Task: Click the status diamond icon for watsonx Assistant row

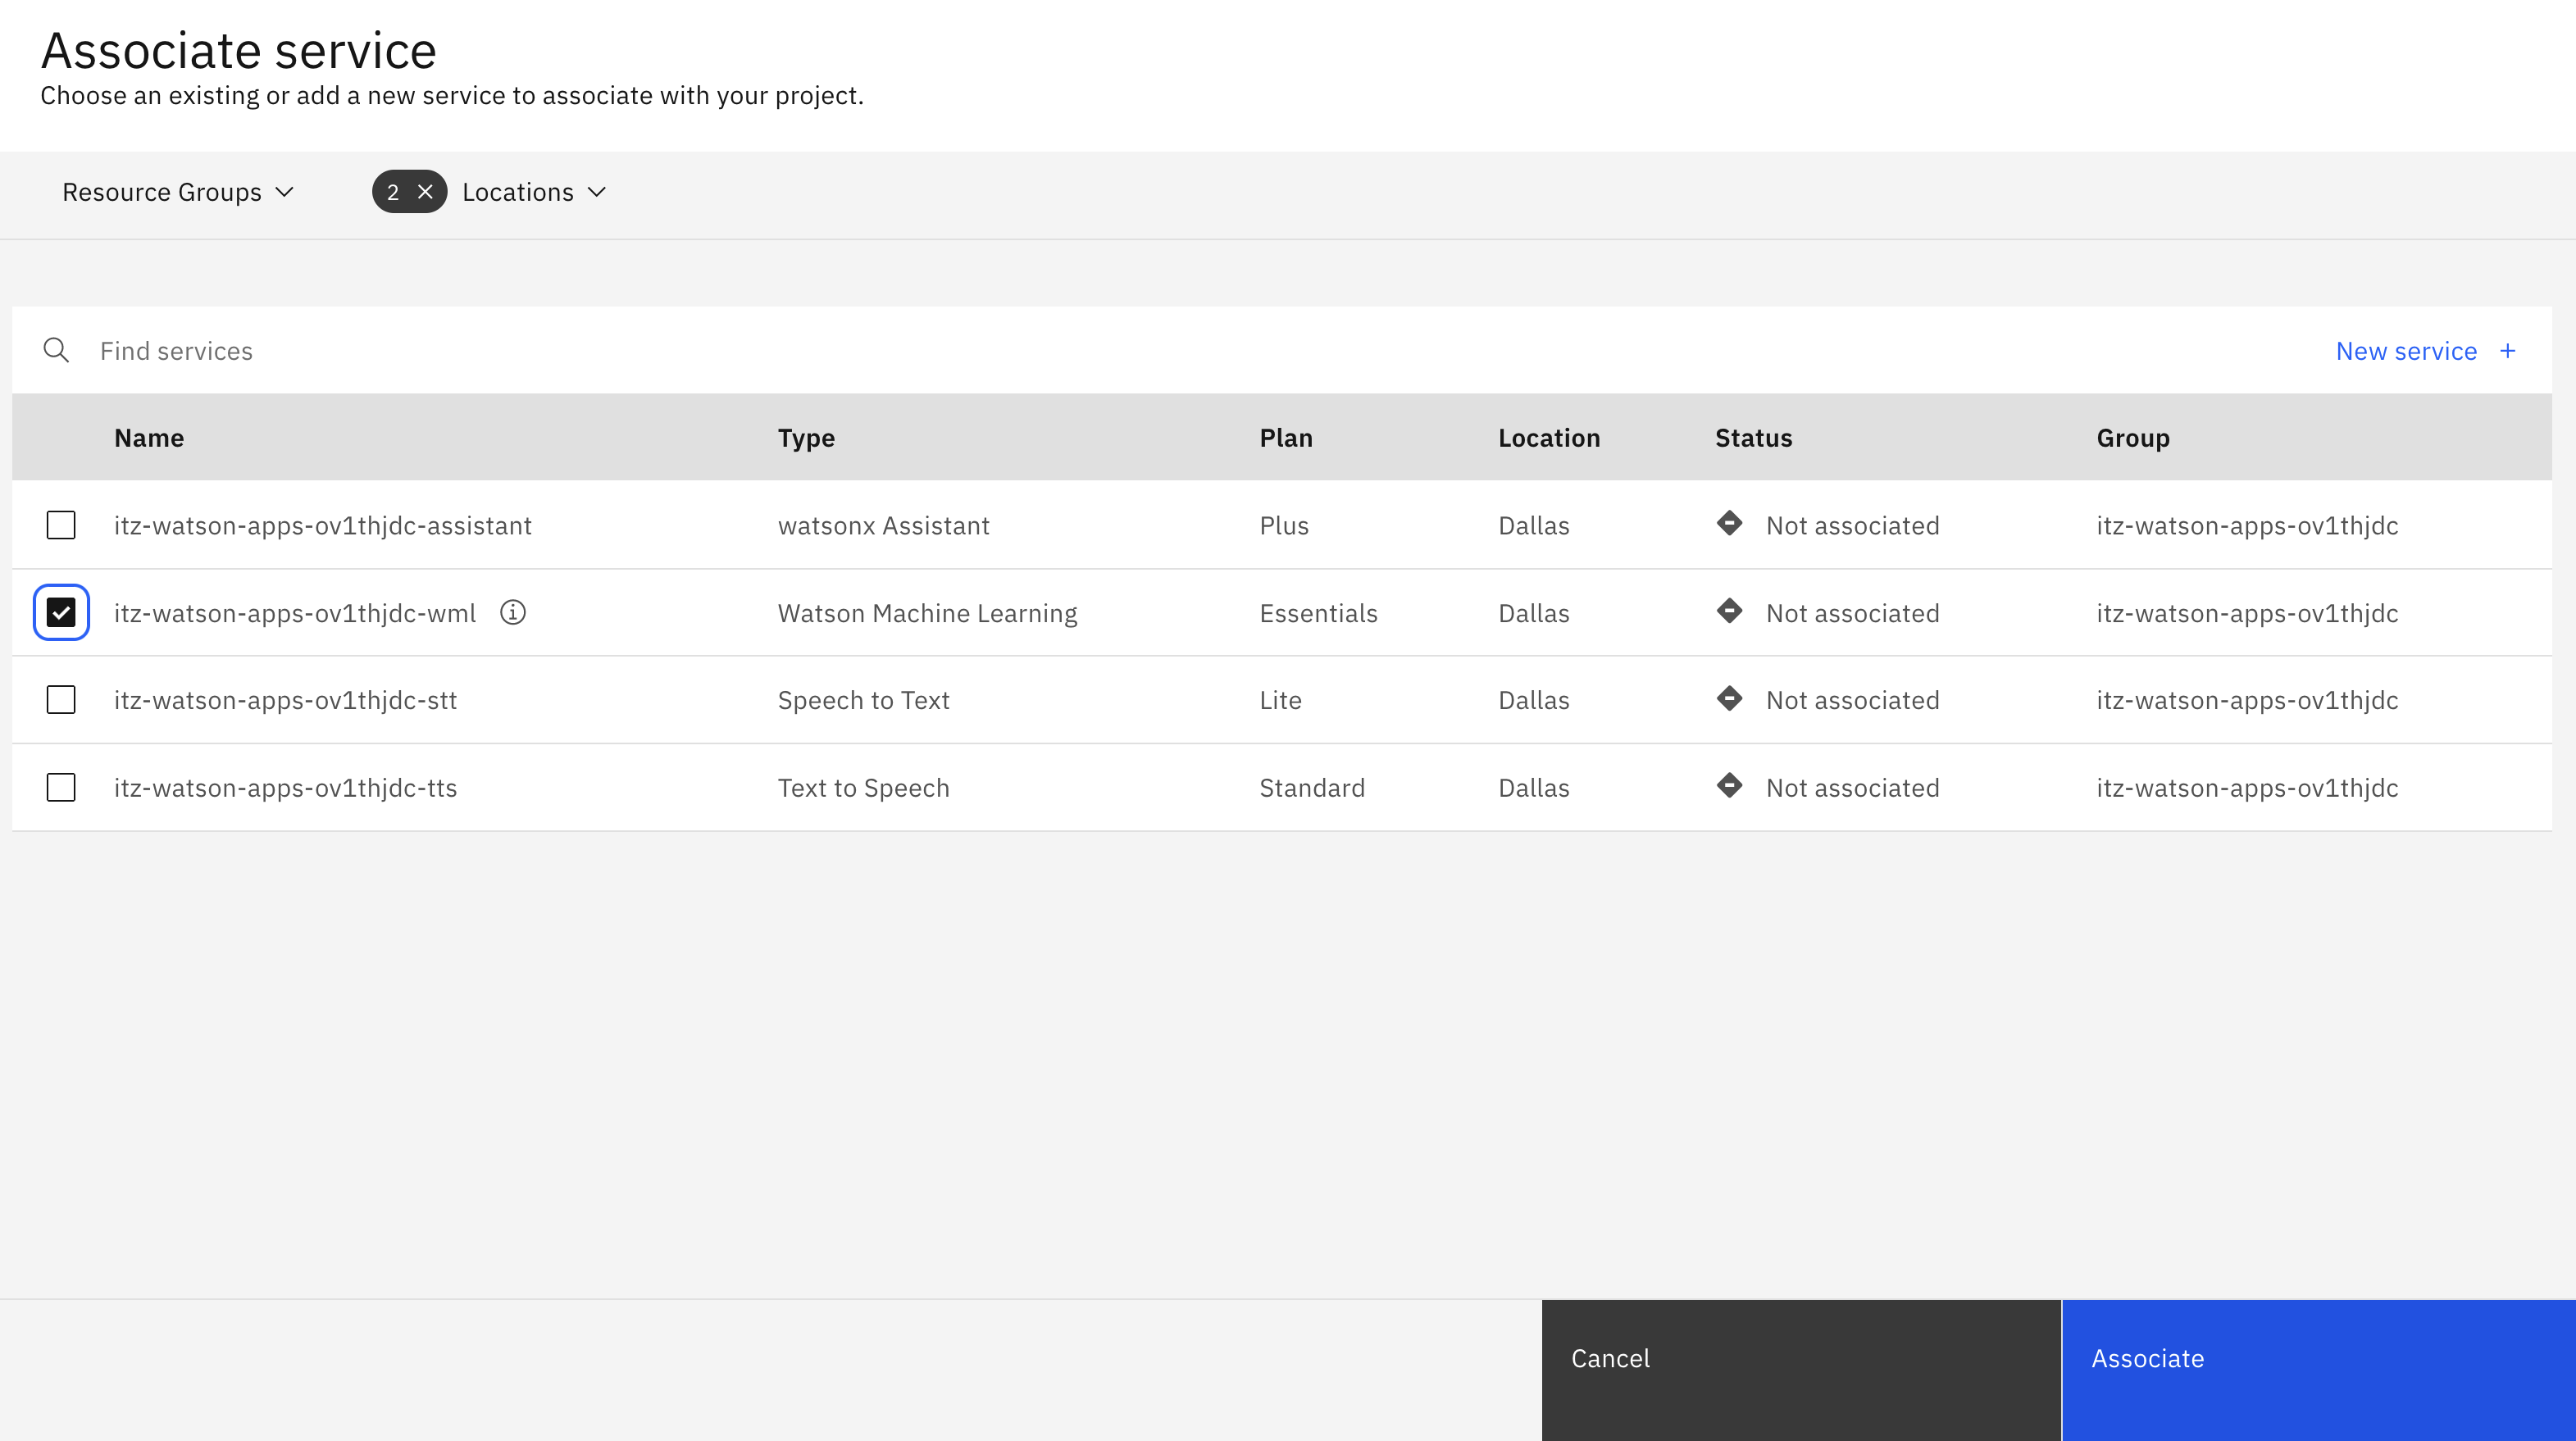Action: (x=1731, y=524)
